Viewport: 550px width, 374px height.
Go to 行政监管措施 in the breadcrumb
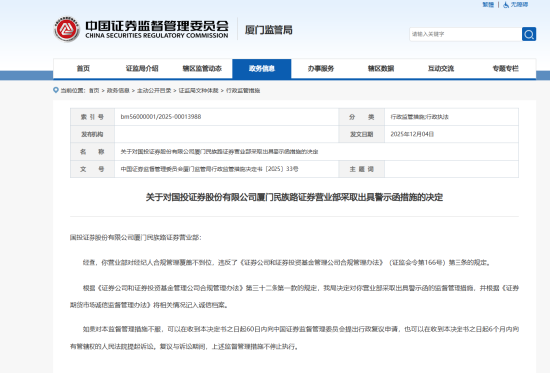click(243, 91)
